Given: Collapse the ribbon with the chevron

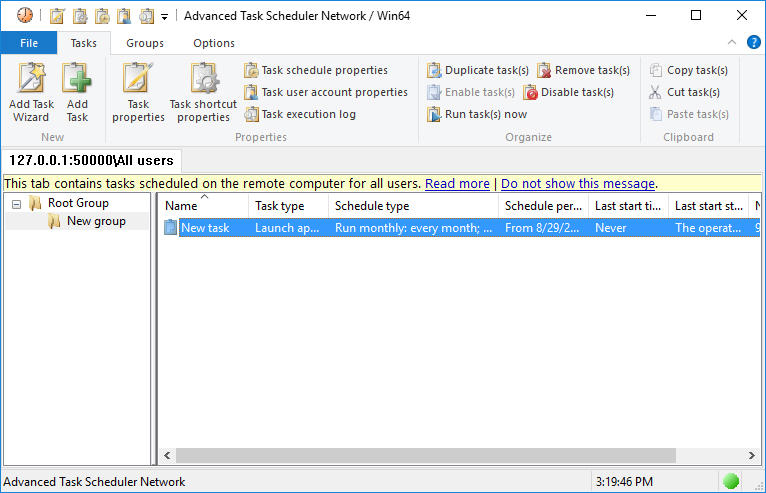Looking at the screenshot, I should coord(732,43).
